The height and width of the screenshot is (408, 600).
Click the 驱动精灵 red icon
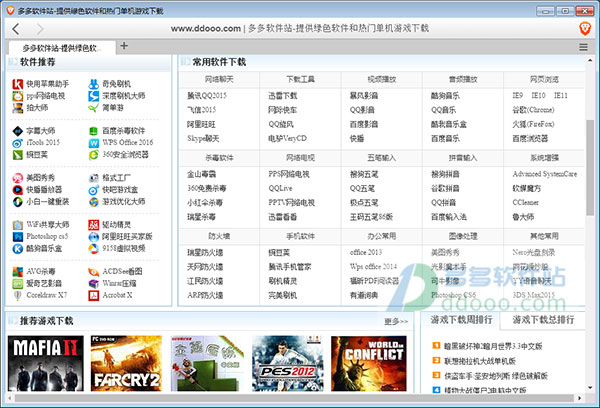(x=93, y=225)
